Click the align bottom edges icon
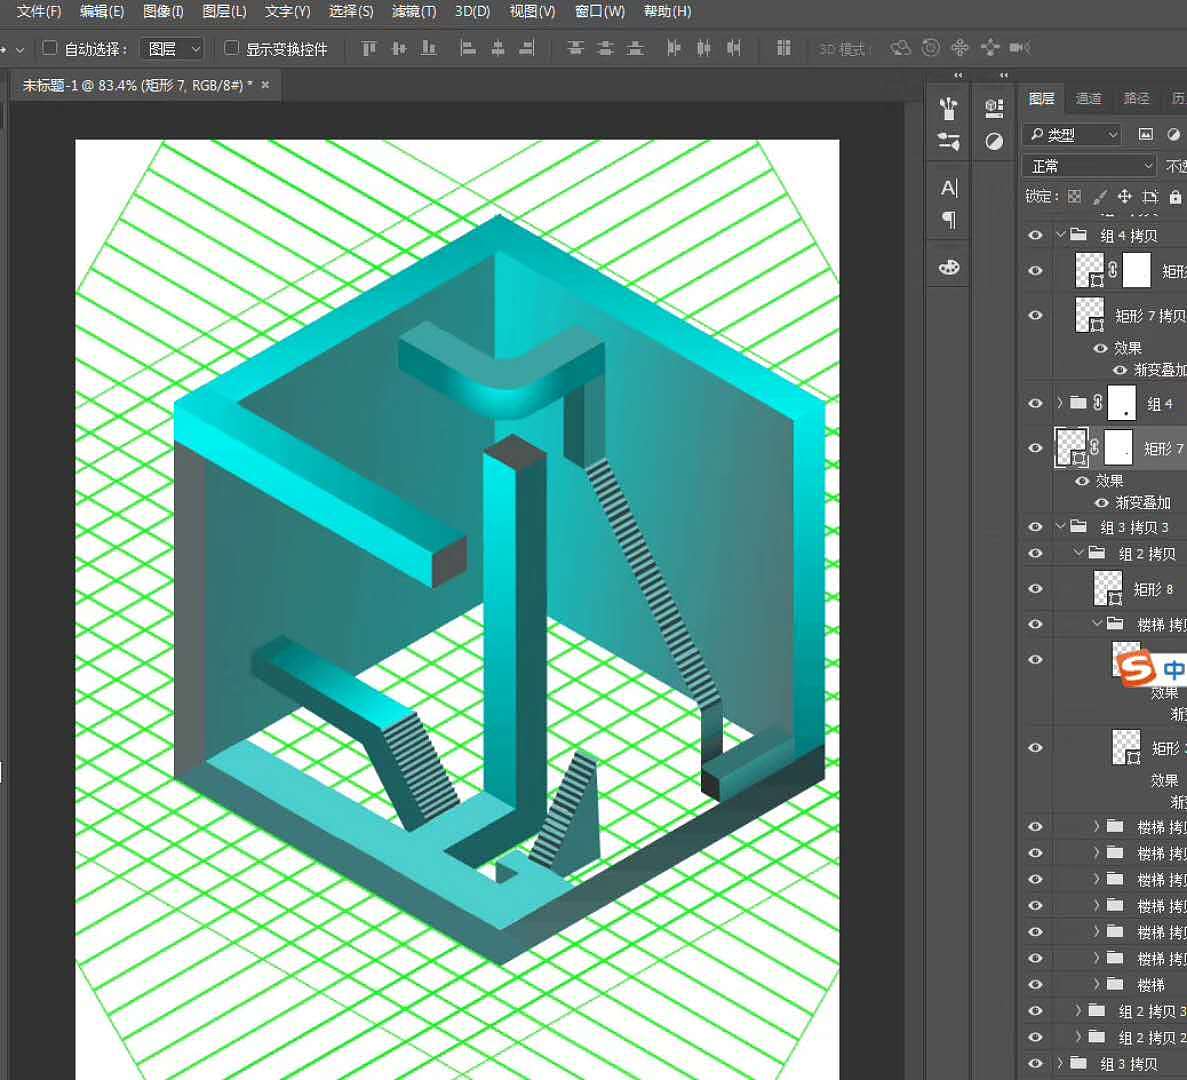Screen dimensions: 1187x1080 coord(428,48)
